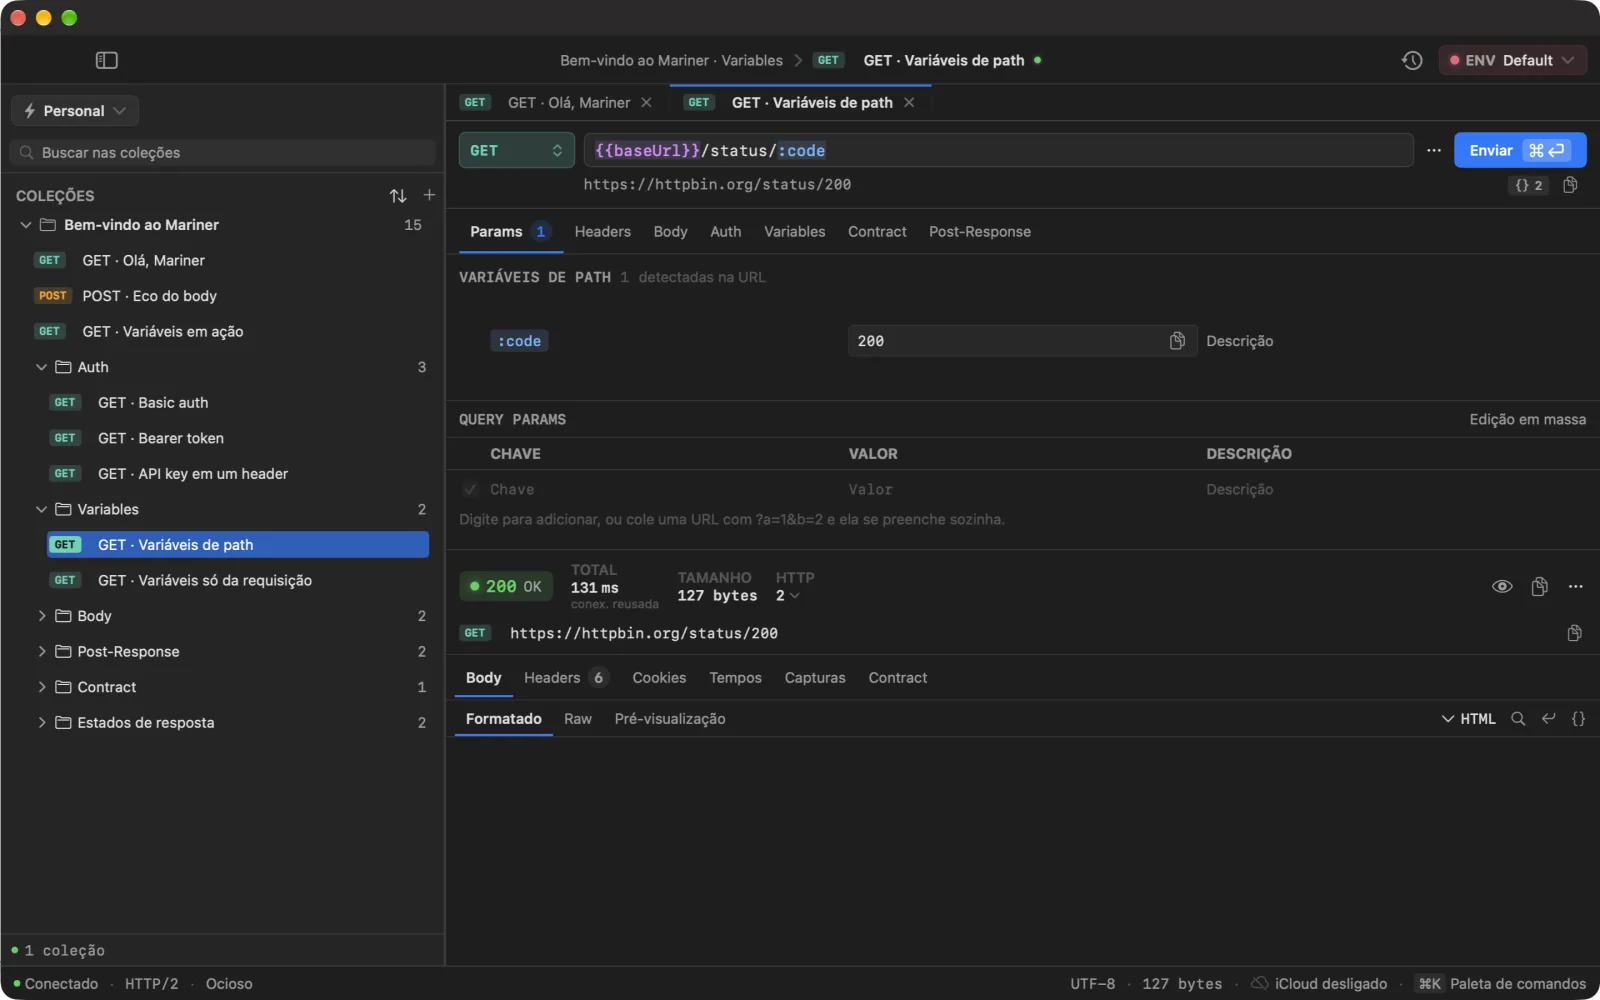Change the GET method dropdown

click(516, 150)
